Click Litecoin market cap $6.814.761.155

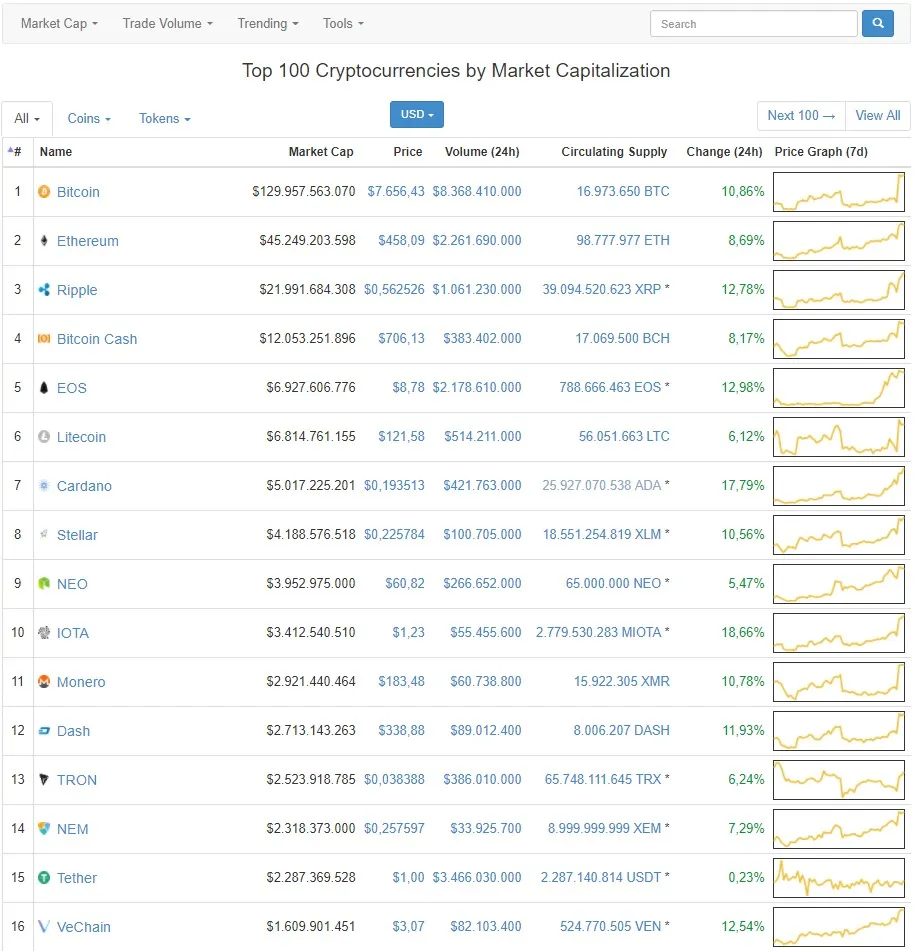(311, 436)
